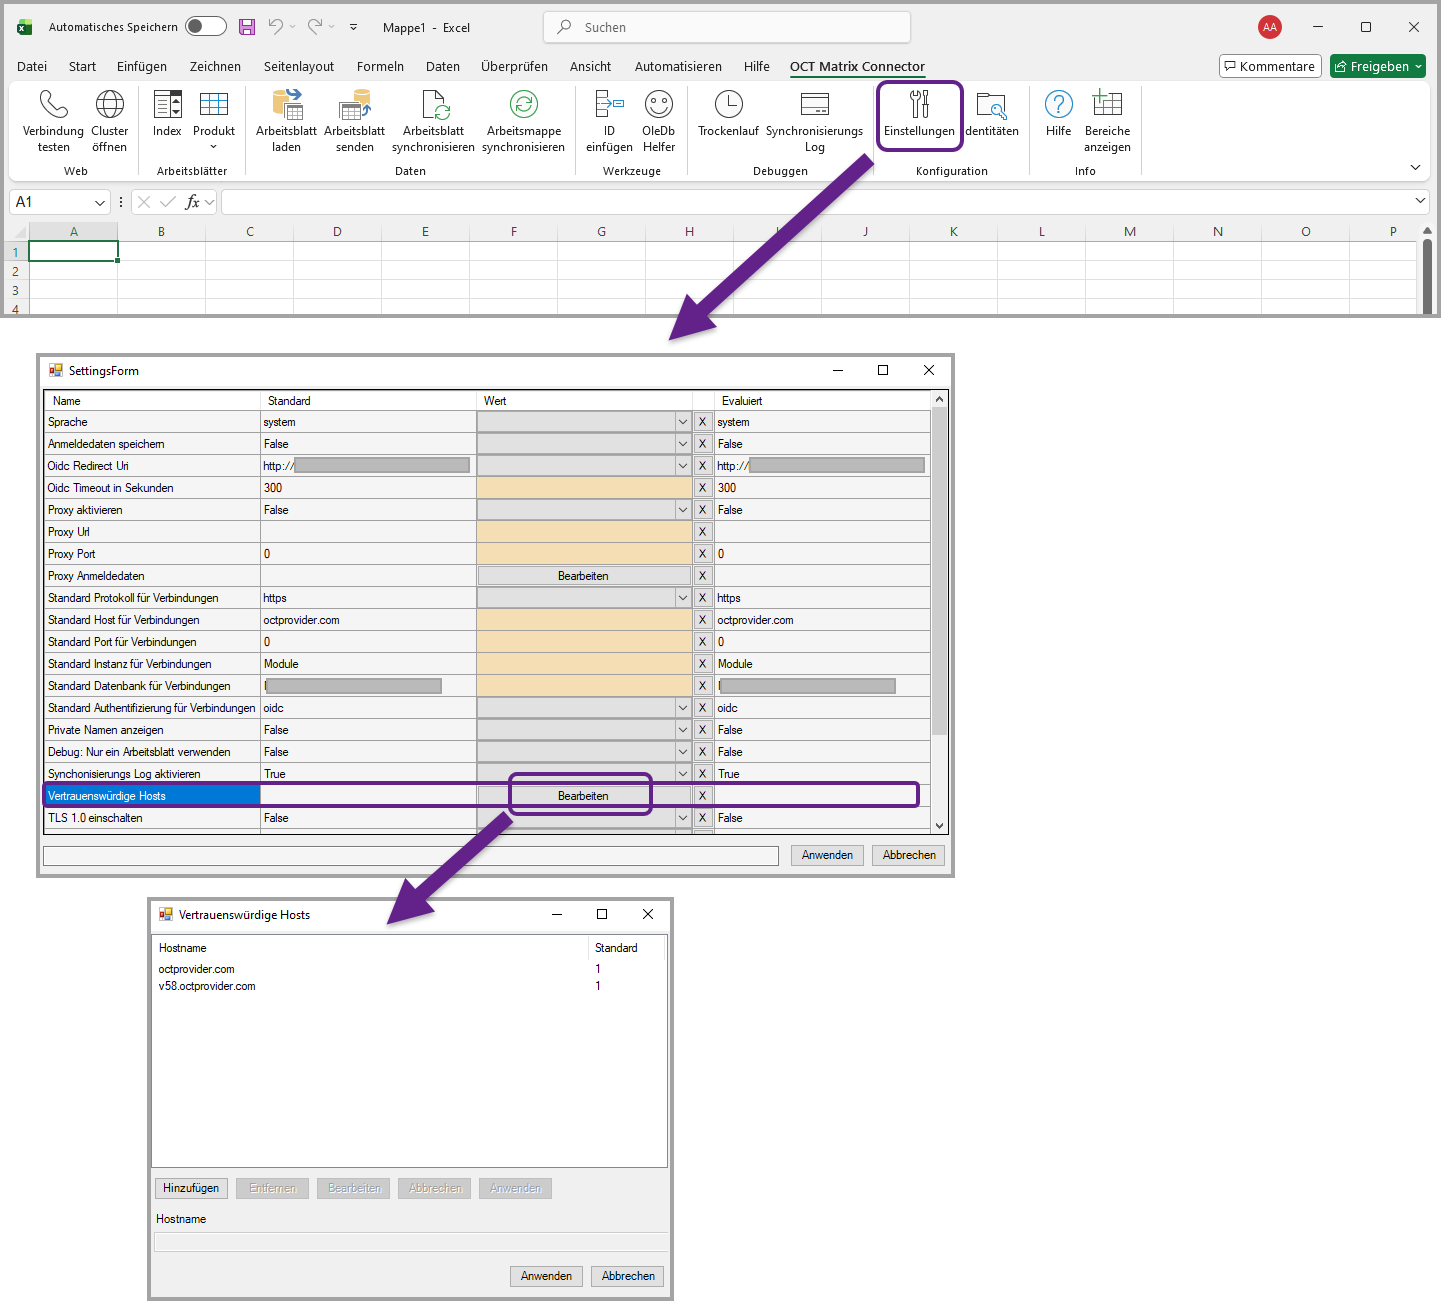Viewport: 1441px width, 1301px height.
Task: Open the Cluster öffnen globe icon
Action: pos(109,104)
